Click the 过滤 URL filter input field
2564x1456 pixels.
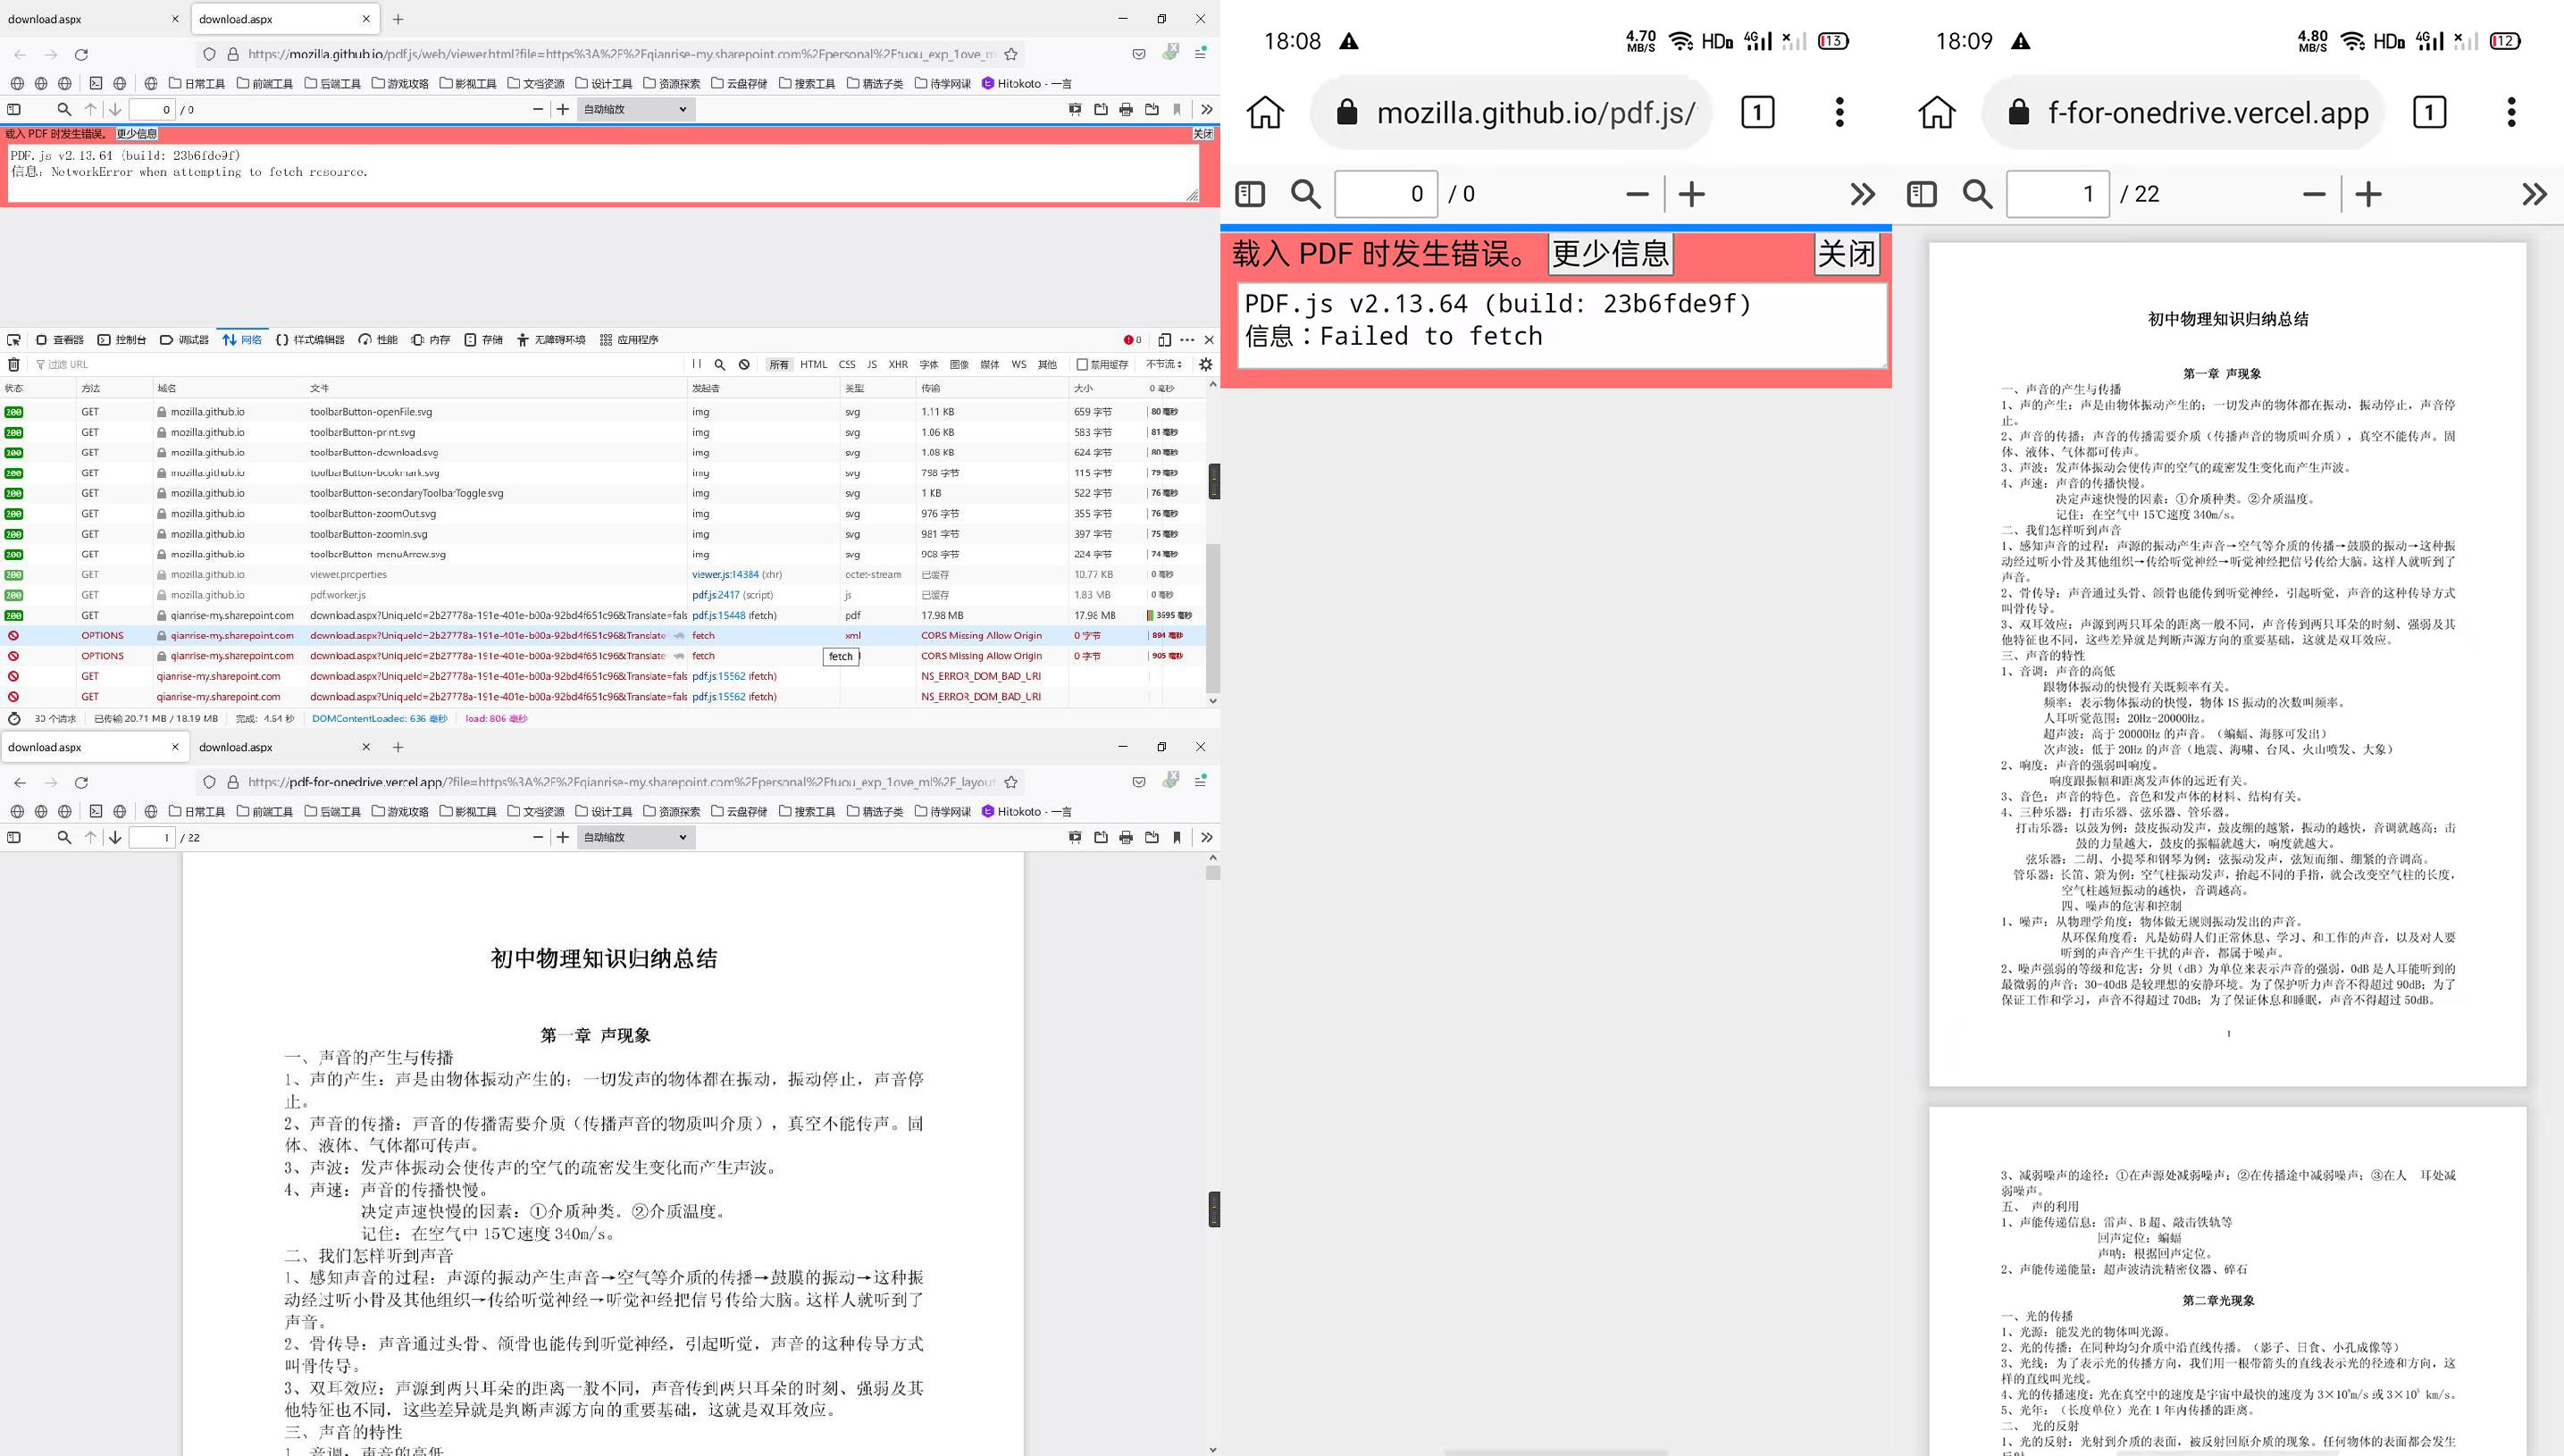coord(100,364)
